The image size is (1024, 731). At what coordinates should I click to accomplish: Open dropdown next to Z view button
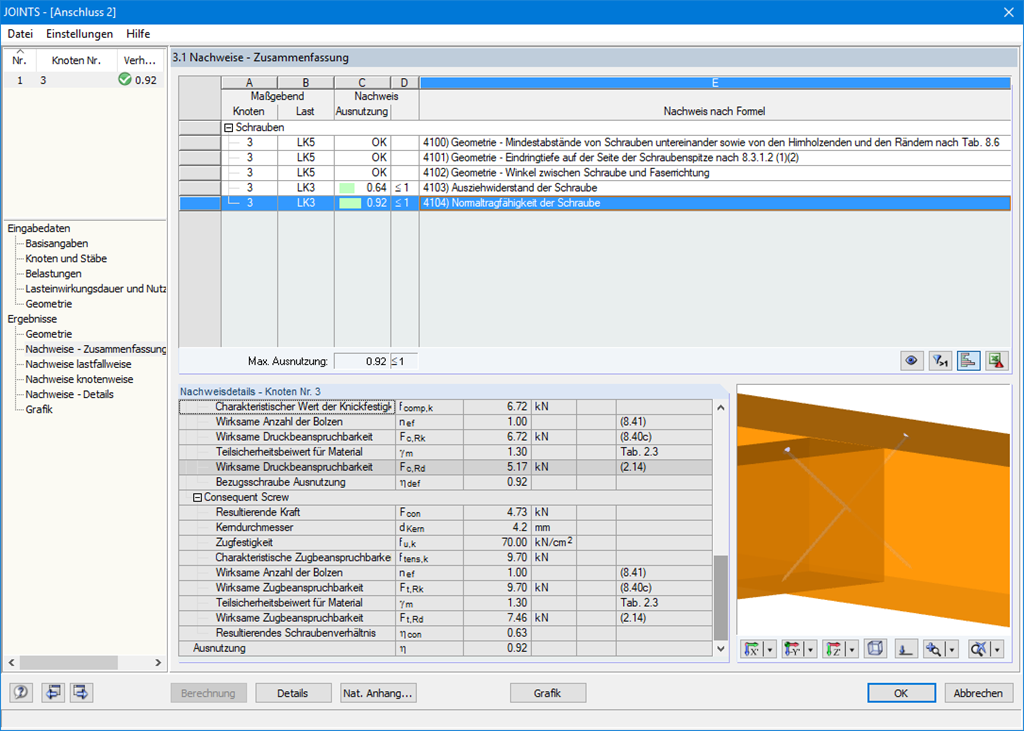852,649
